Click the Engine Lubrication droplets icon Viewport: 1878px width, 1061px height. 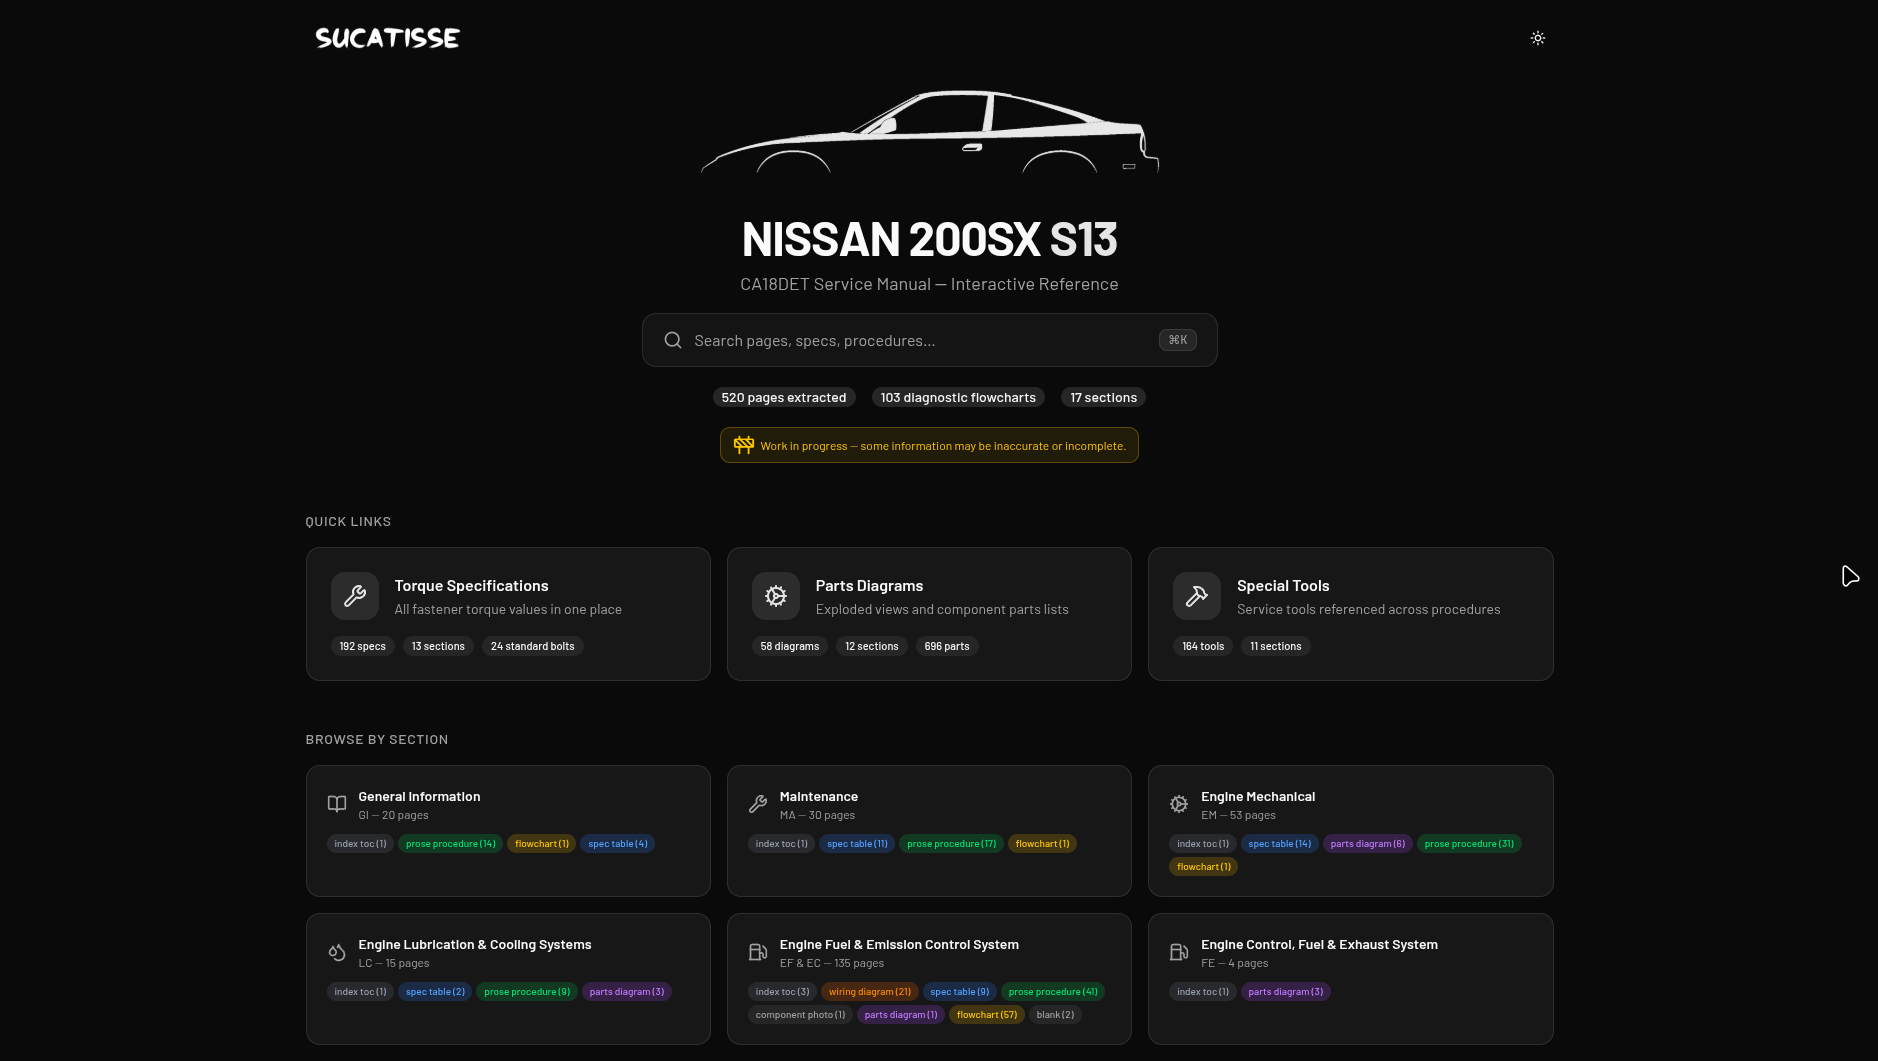click(337, 952)
